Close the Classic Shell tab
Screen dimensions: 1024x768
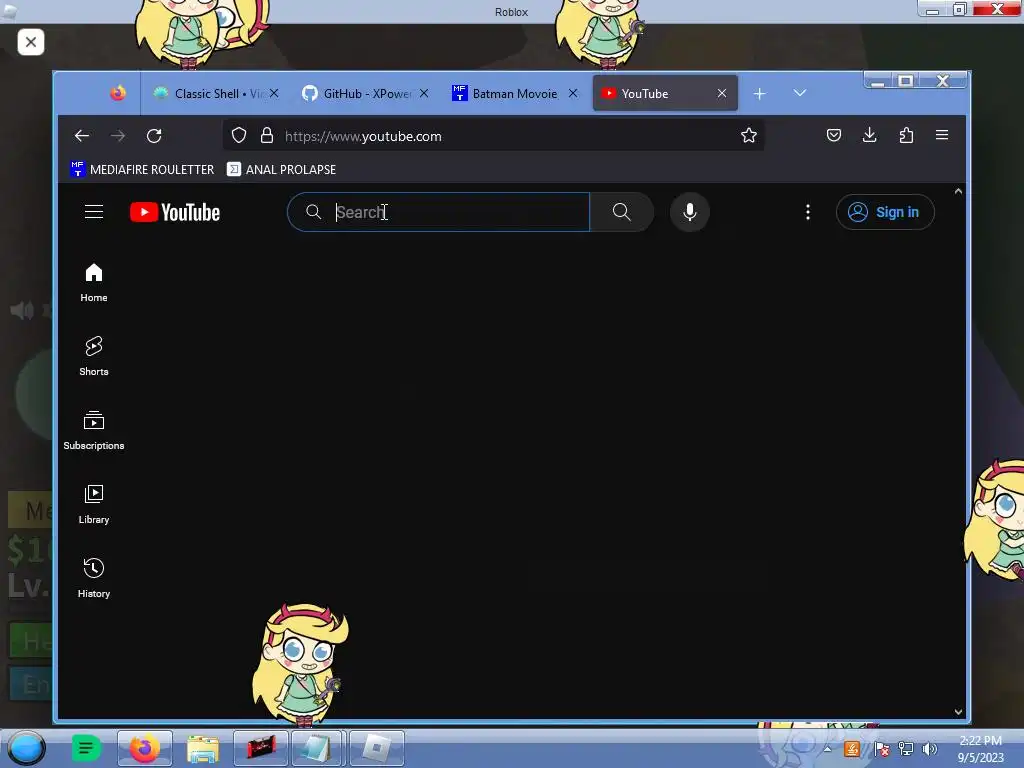click(x=274, y=93)
